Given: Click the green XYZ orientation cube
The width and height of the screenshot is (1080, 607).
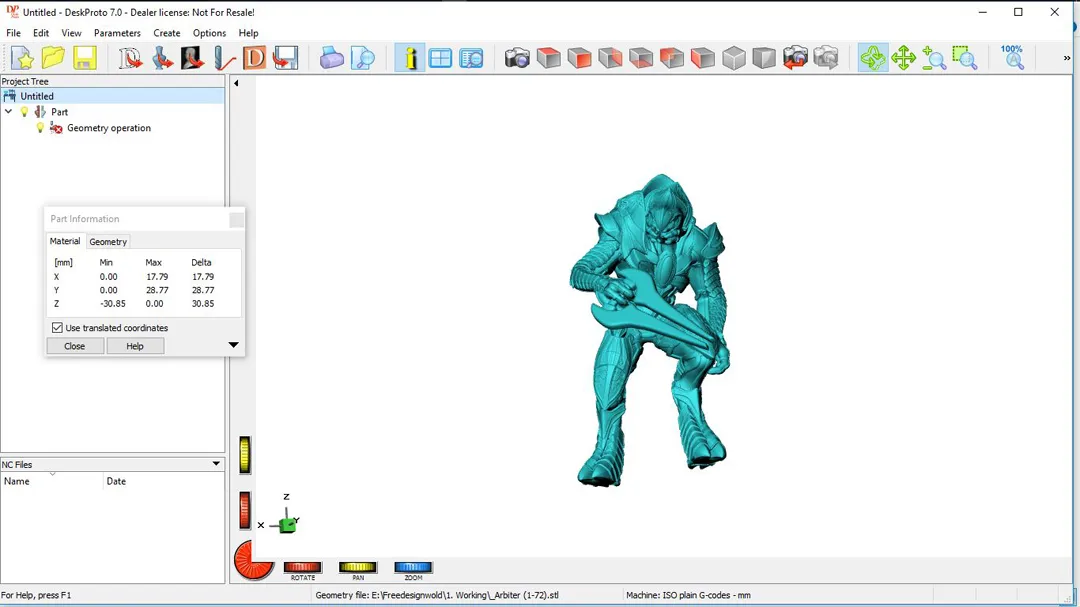Looking at the screenshot, I should tap(287, 525).
